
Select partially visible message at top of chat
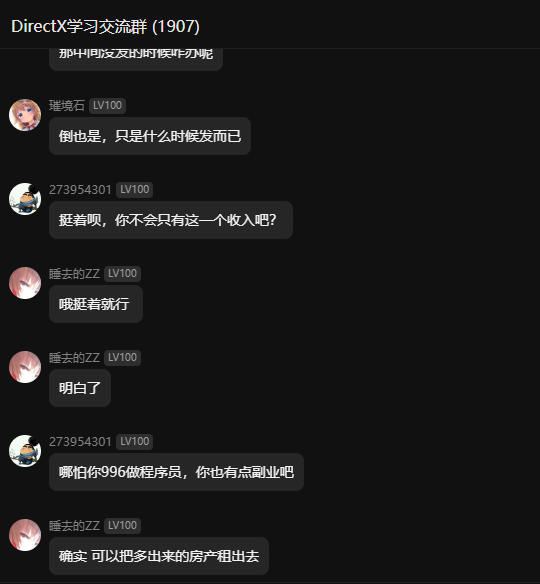136,59
